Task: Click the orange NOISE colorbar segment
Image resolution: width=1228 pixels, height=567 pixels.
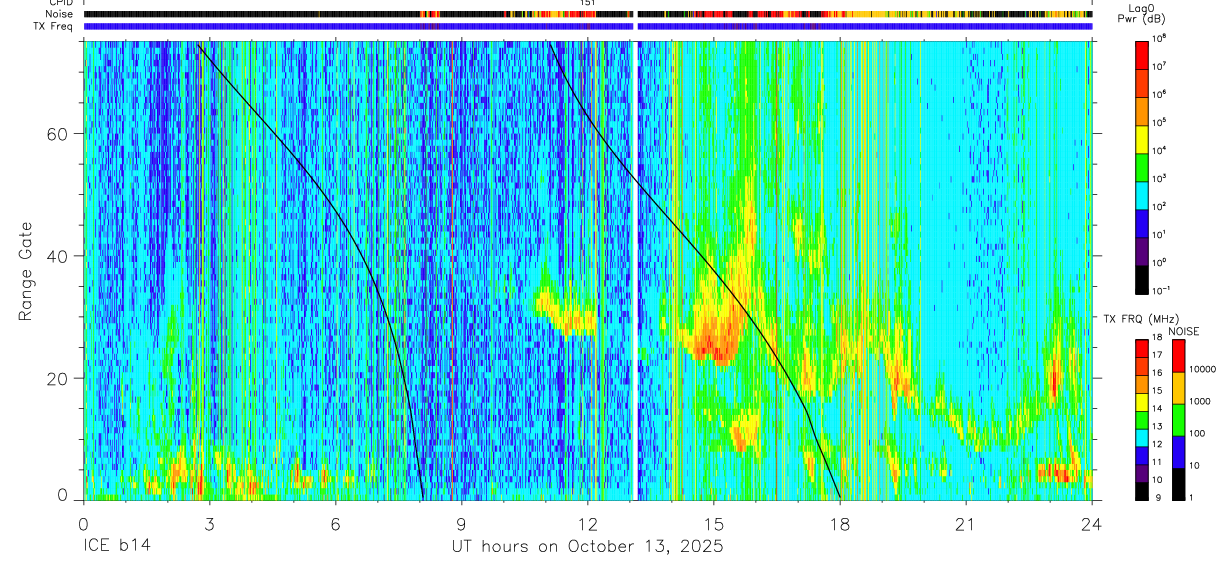Action: [1178, 388]
